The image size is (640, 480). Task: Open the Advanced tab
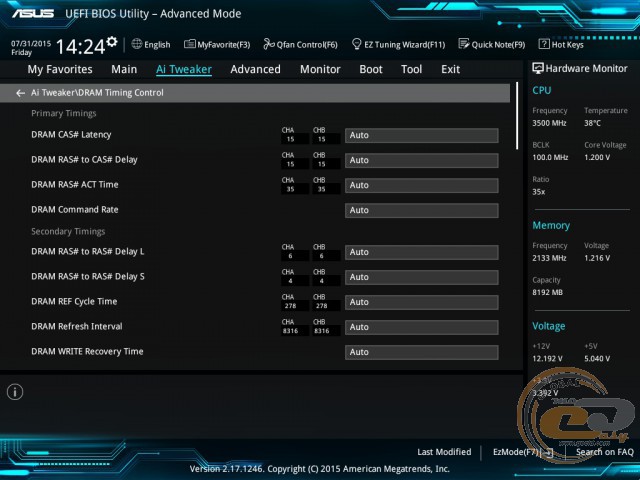click(x=255, y=69)
